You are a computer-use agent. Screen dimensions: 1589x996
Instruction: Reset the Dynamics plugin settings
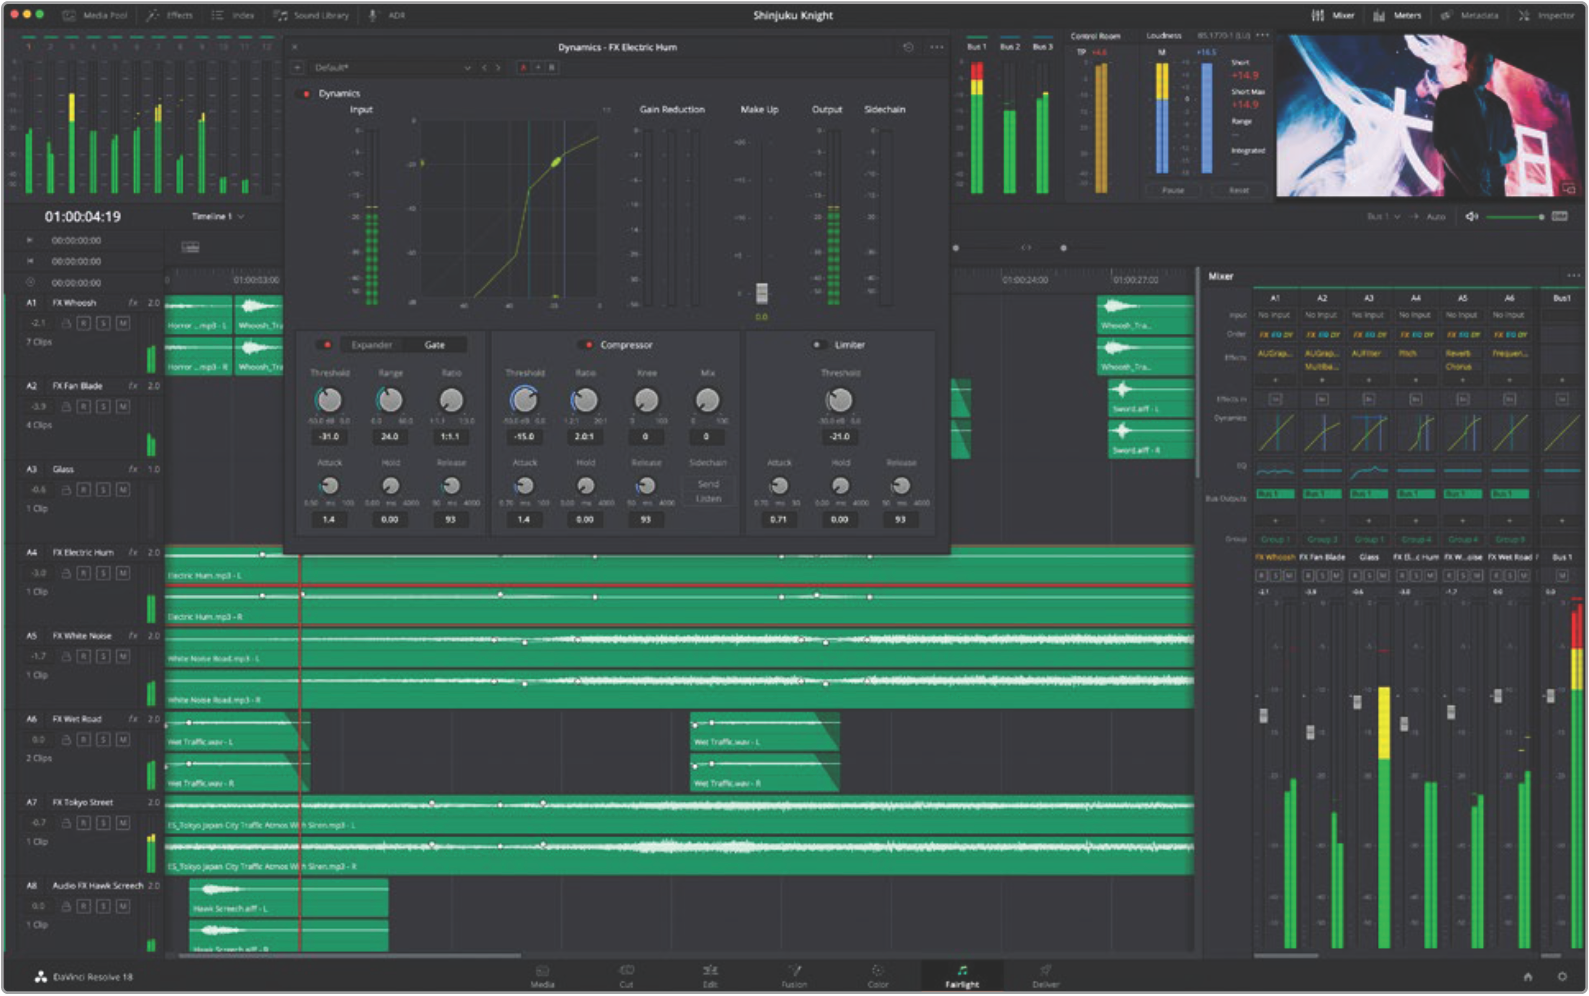(x=908, y=47)
